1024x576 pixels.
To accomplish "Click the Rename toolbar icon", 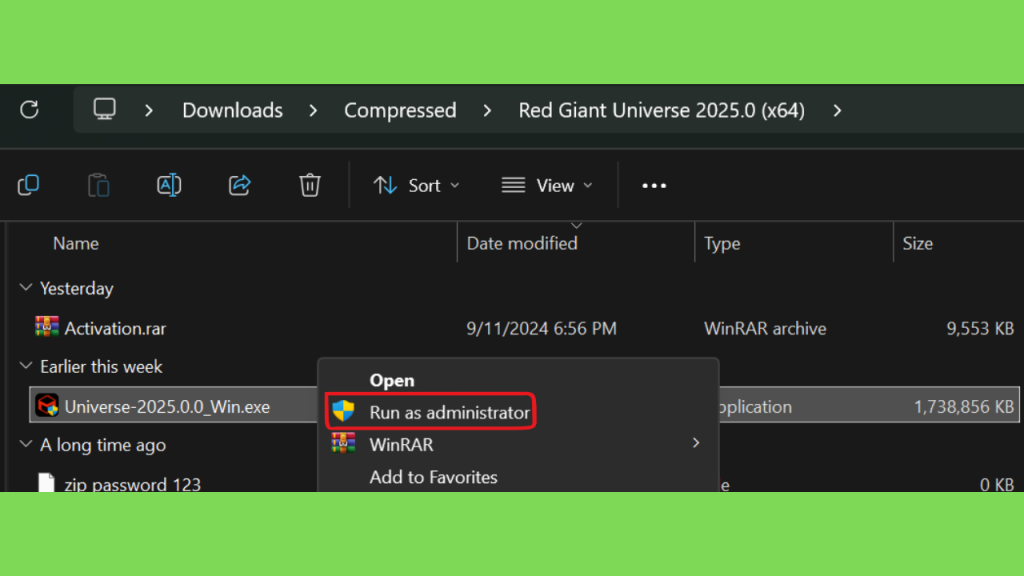I will pos(169,185).
